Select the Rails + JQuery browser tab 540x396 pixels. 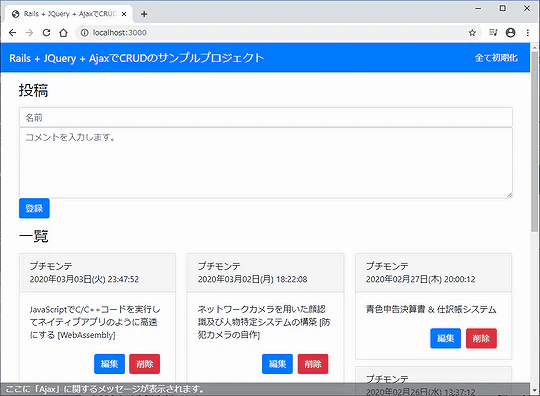tap(69, 14)
